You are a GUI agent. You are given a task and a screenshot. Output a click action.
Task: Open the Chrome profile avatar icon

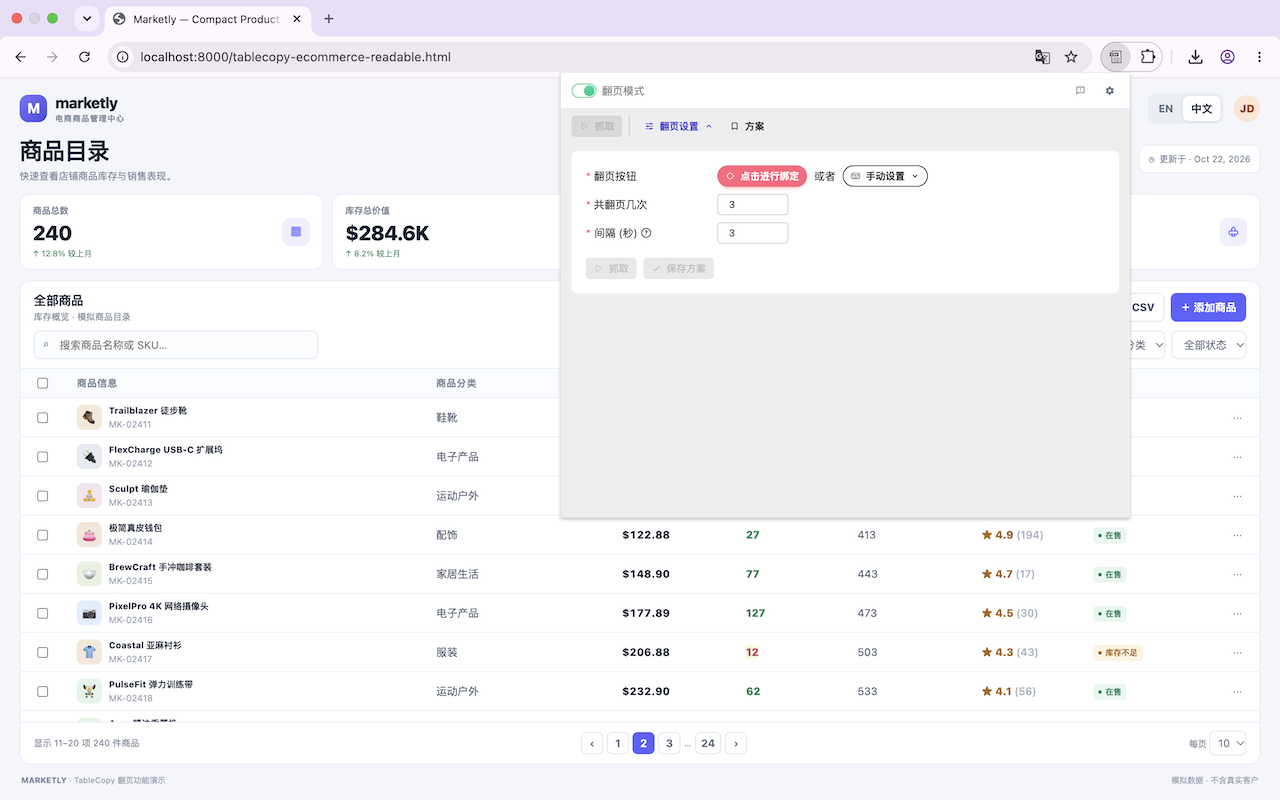1228,57
